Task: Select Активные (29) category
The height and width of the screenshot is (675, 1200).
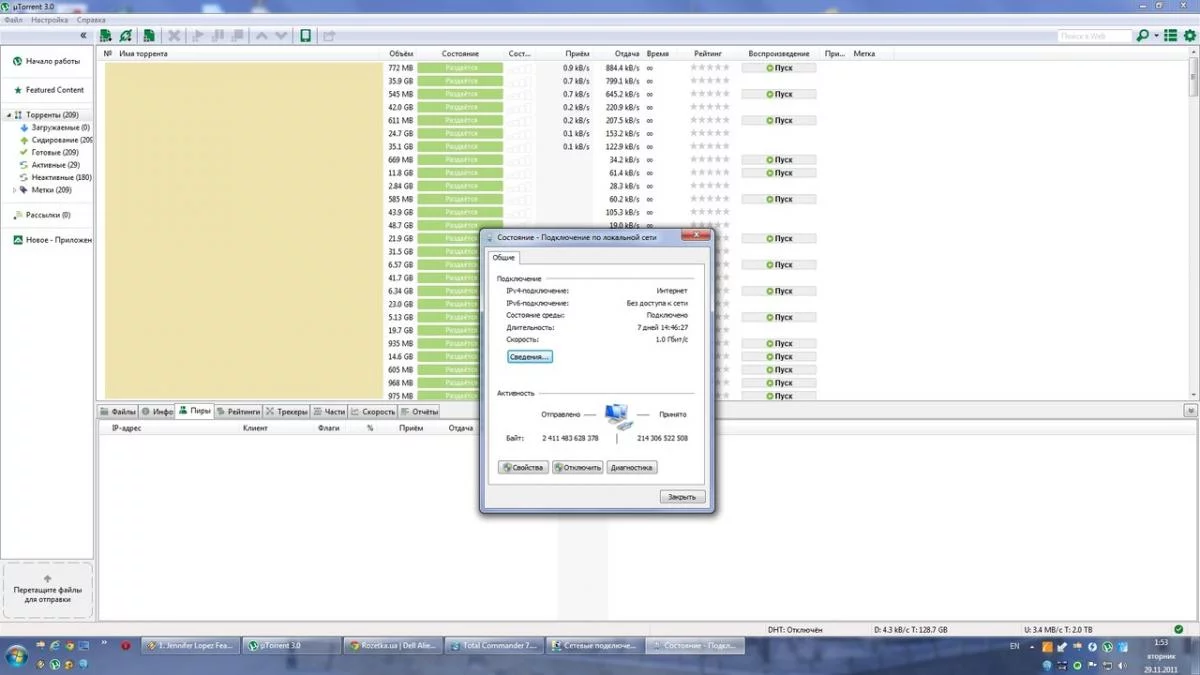Action: 49,165
